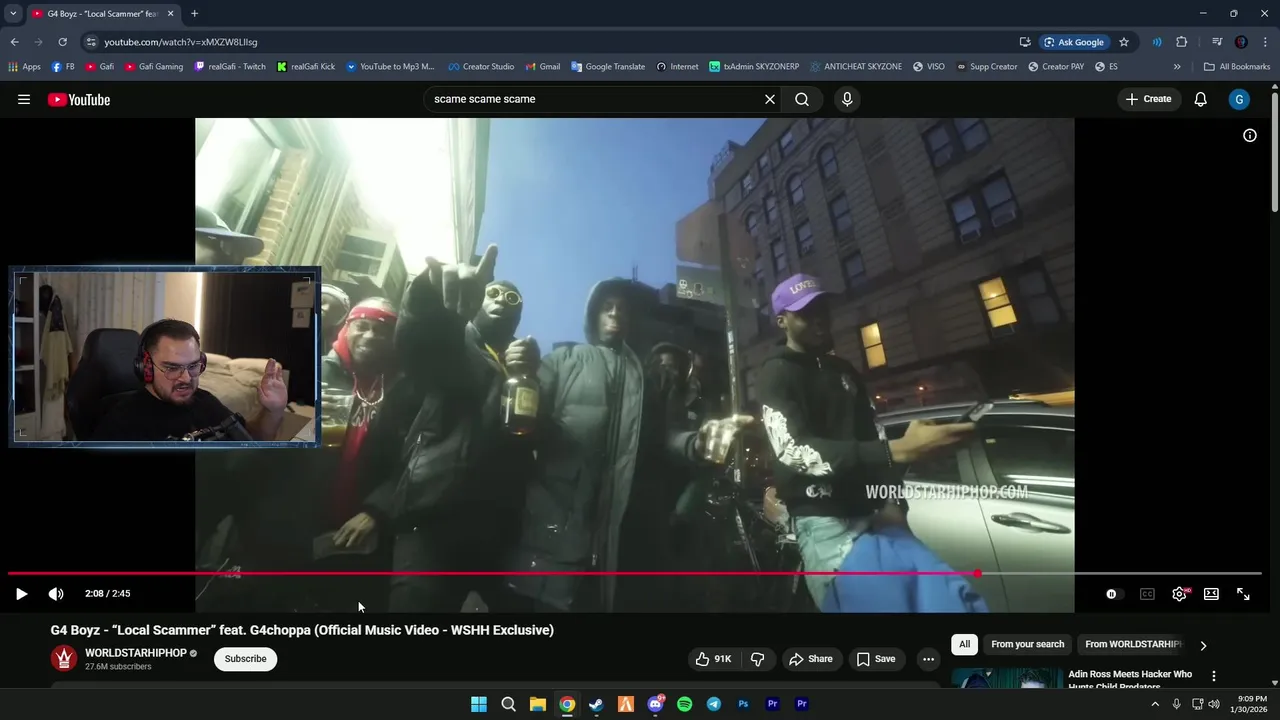The height and width of the screenshot is (720, 1280).
Task: Toggle closed captions (CC) on the video
Action: click(x=1147, y=594)
